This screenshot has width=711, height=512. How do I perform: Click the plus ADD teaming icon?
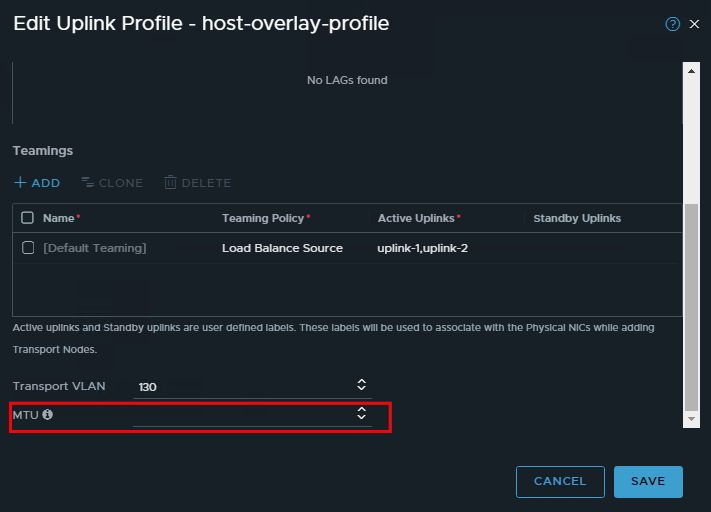pos(20,183)
